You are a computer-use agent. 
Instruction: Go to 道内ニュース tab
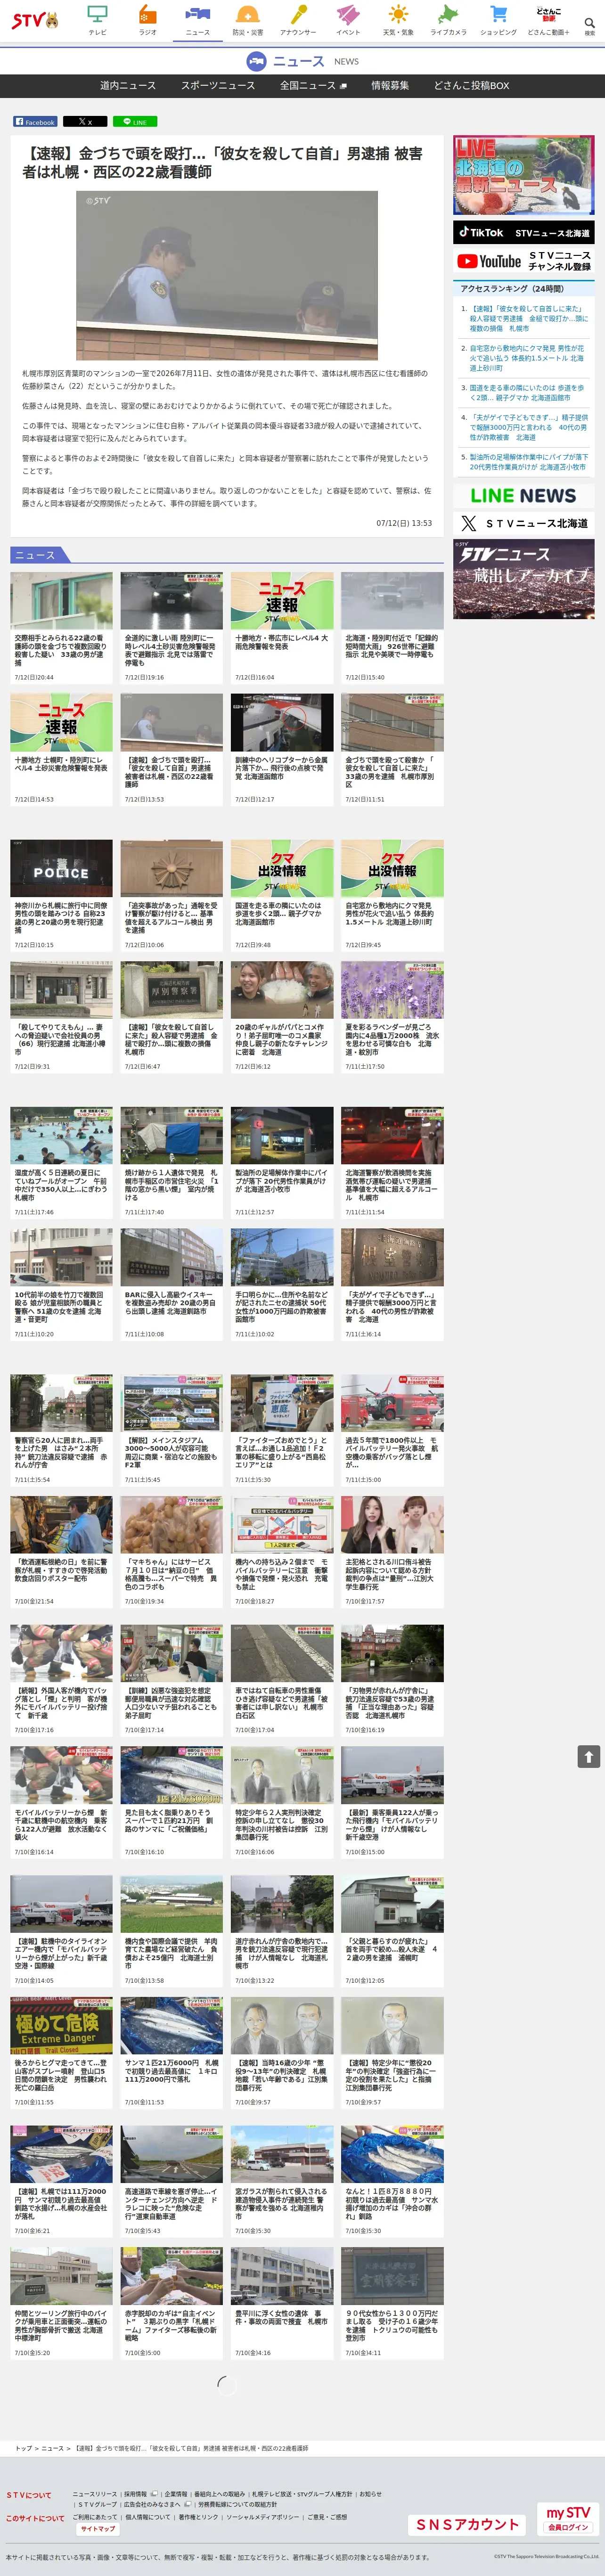pyautogui.click(x=128, y=86)
